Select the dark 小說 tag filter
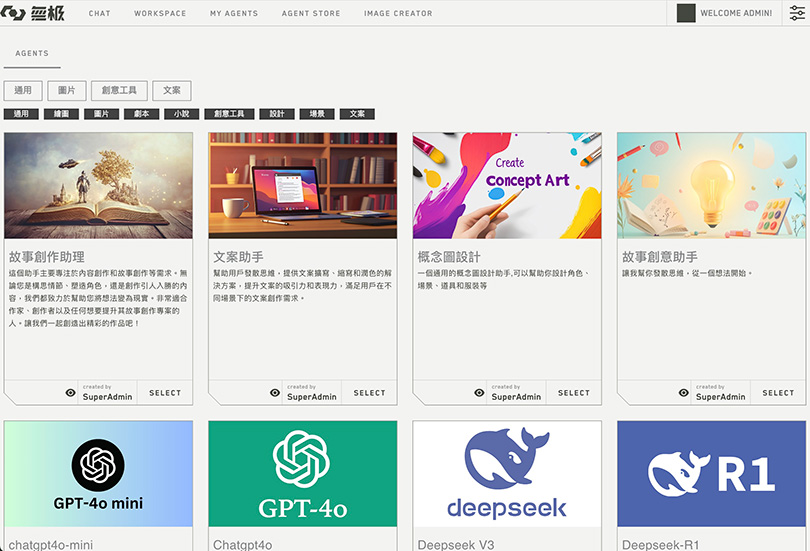Screen dimensions: 810x551 click(181, 114)
